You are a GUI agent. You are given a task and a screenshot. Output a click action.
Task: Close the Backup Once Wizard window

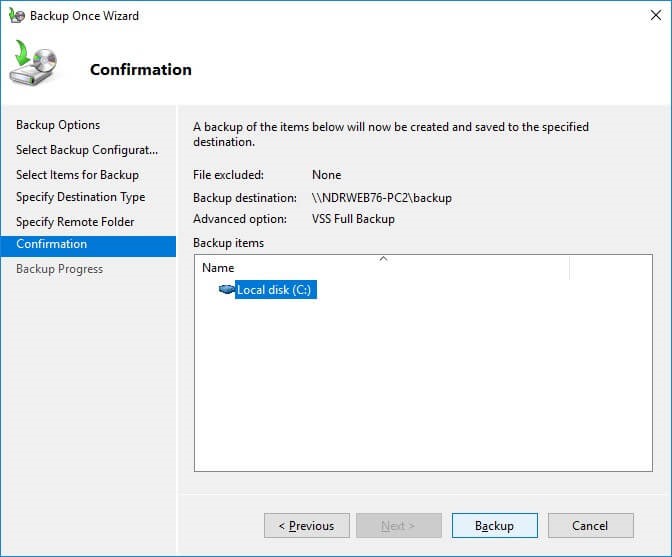[x=655, y=15]
